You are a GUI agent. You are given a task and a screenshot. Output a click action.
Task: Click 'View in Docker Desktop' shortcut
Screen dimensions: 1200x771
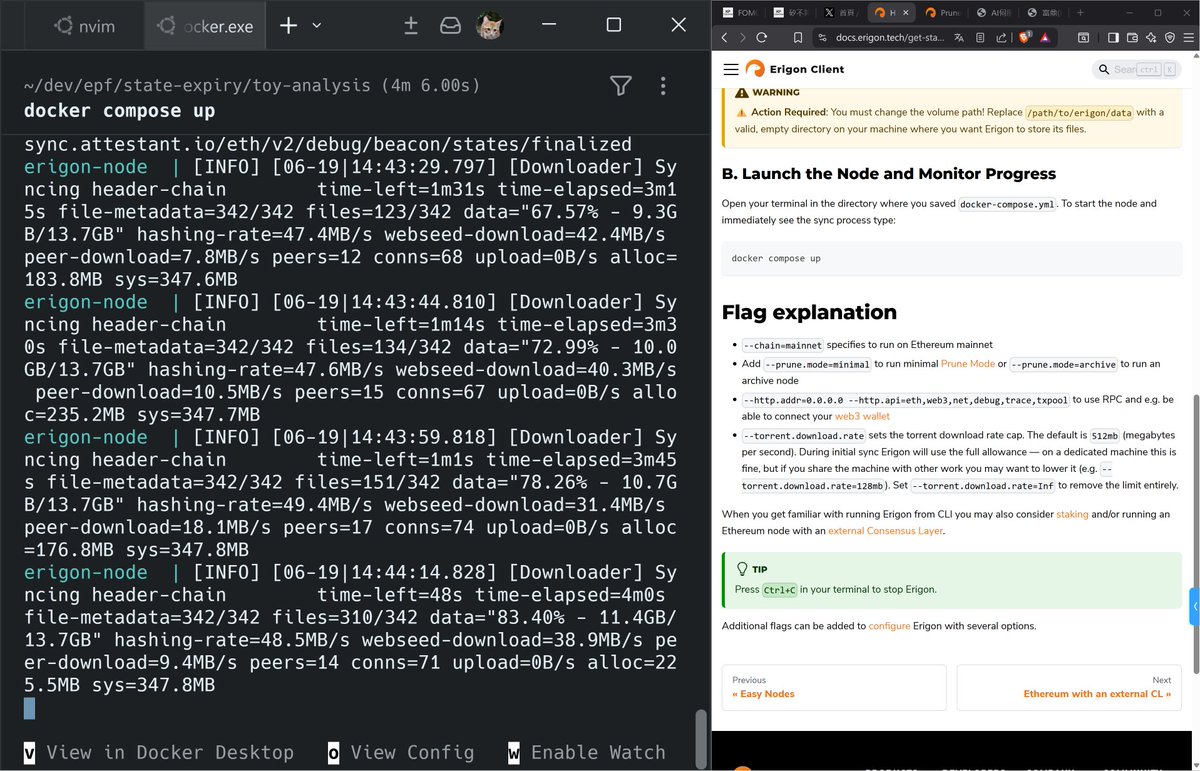(159, 752)
